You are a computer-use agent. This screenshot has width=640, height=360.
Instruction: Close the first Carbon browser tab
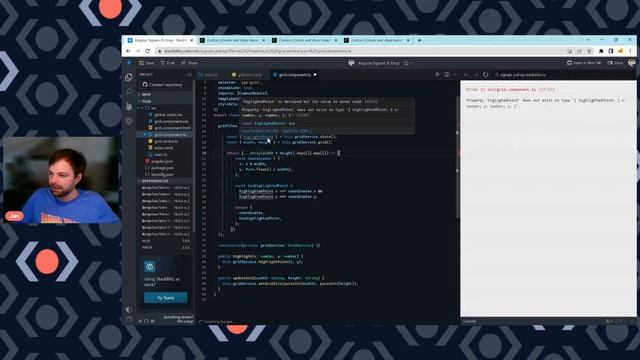point(264,40)
